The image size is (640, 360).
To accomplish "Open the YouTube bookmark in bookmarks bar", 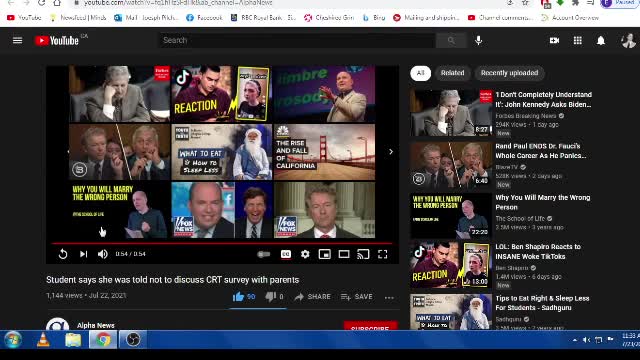I will coord(24,18).
